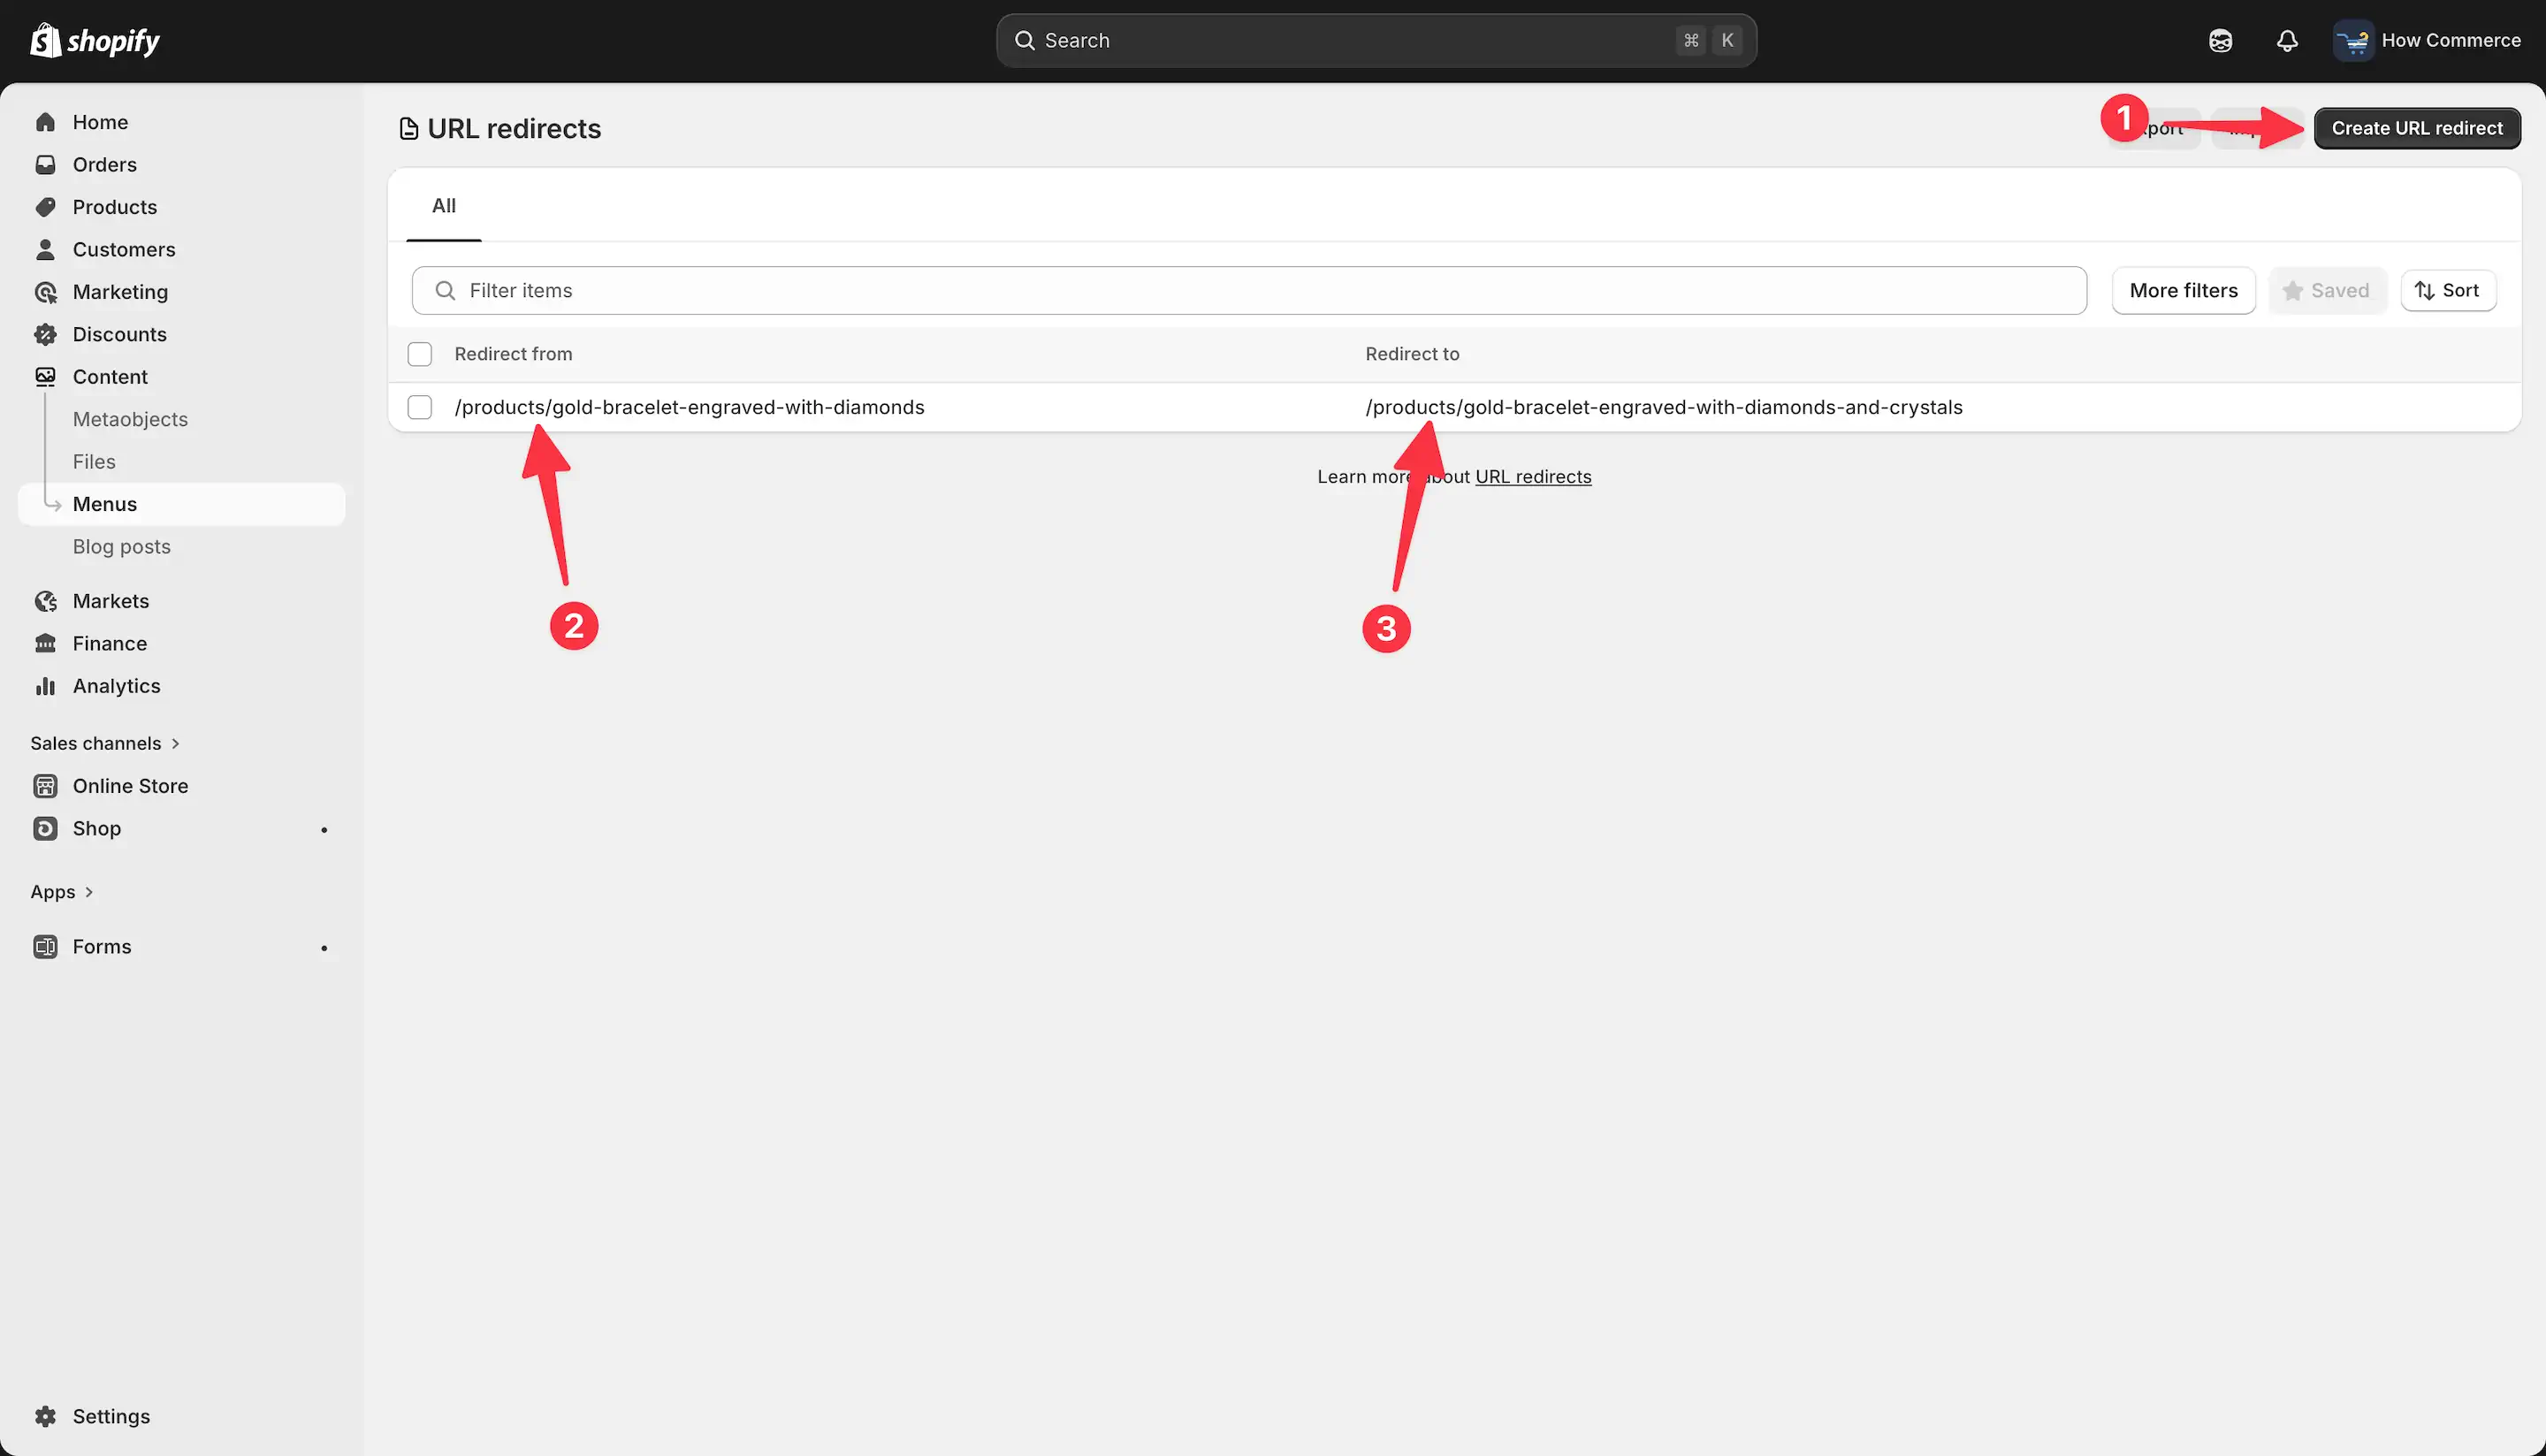The image size is (2546, 1456).
Task: Toggle the select-all redirects checkbox
Action: [x=420, y=354]
